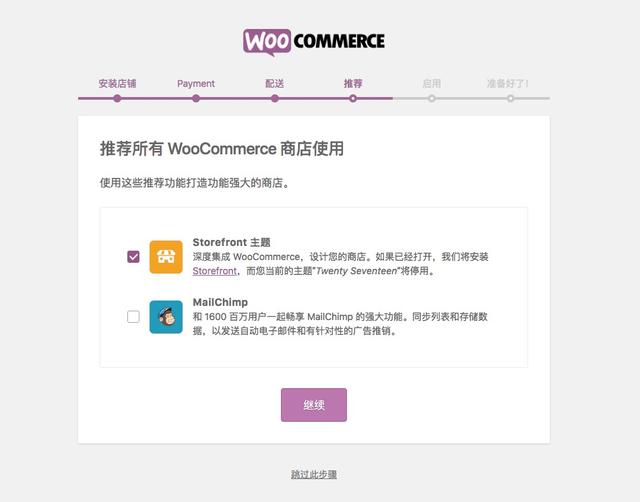This screenshot has height=502, width=640.
Task: Click the current progress dot under 推荐
Action: pyautogui.click(x=353, y=98)
